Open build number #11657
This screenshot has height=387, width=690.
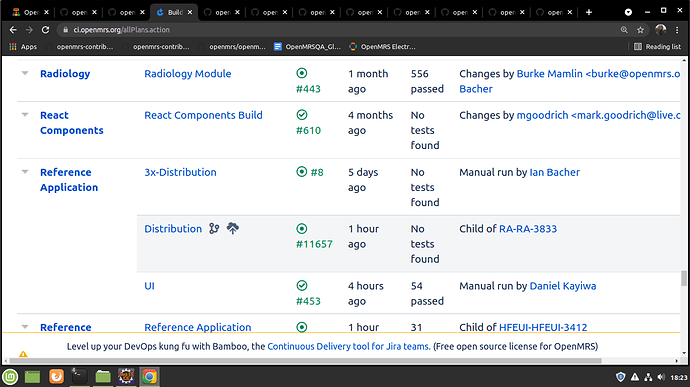pyautogui.click(x=314, y=244)
